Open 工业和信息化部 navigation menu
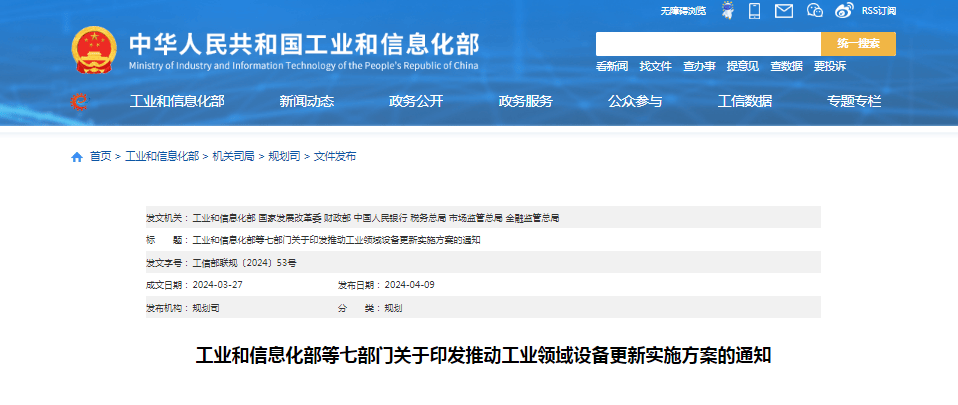 click(x=177, y=101)
